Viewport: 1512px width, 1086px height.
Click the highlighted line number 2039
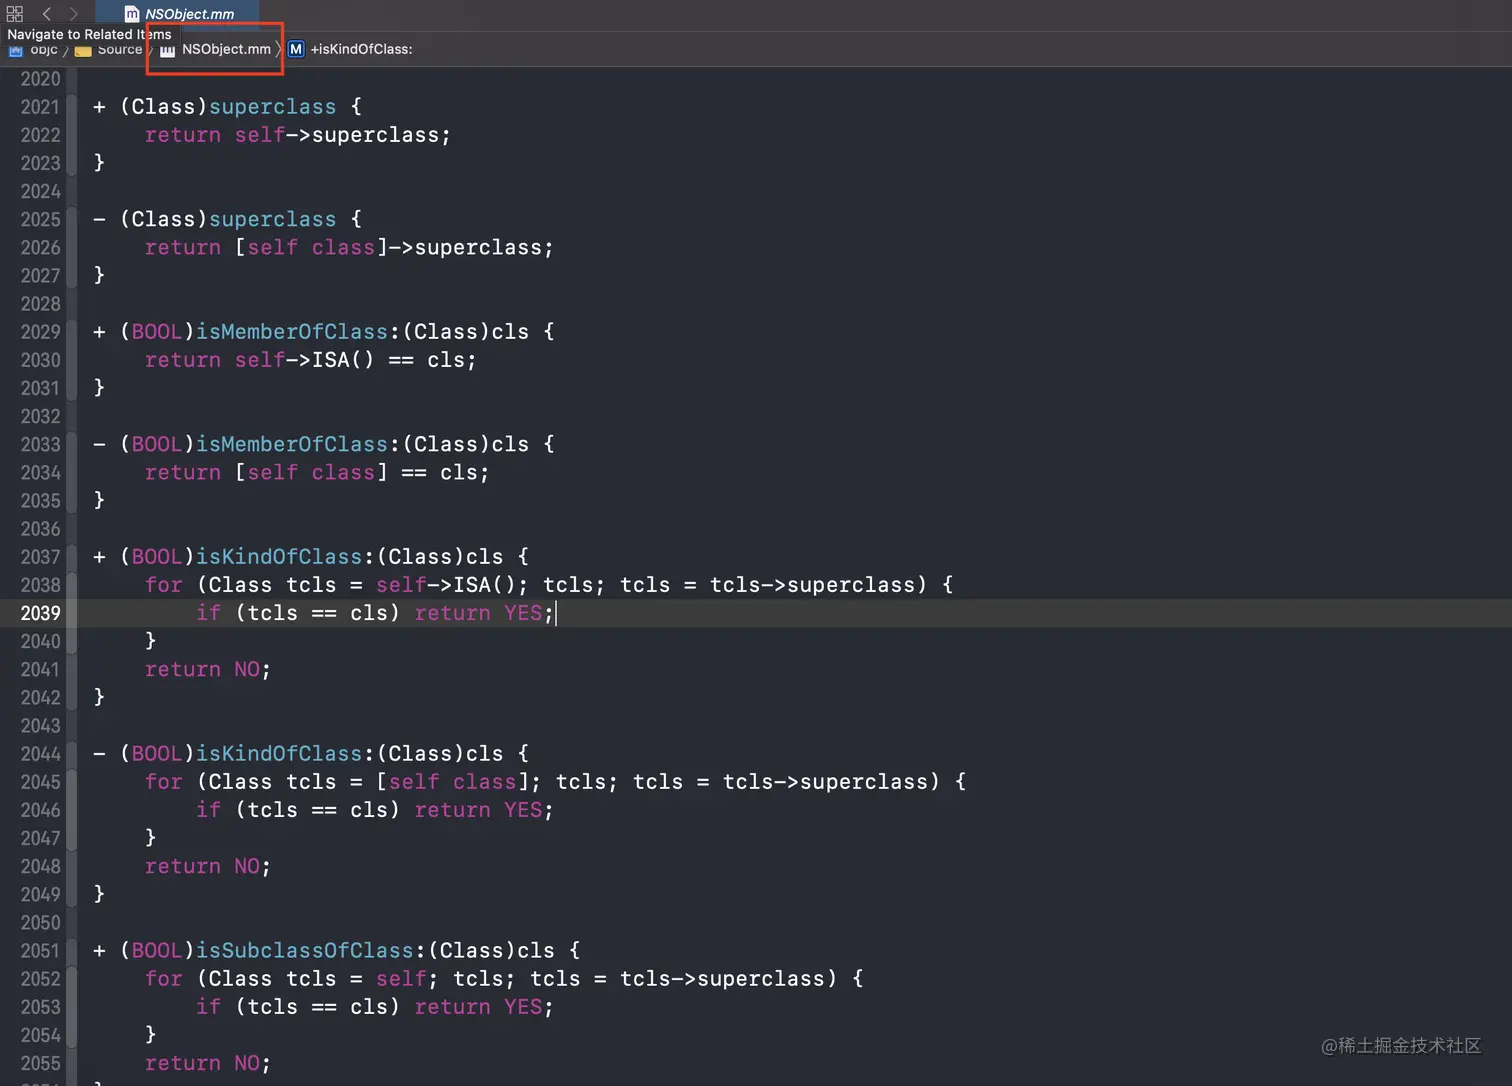pyautogui.click(x=40, y=613)
